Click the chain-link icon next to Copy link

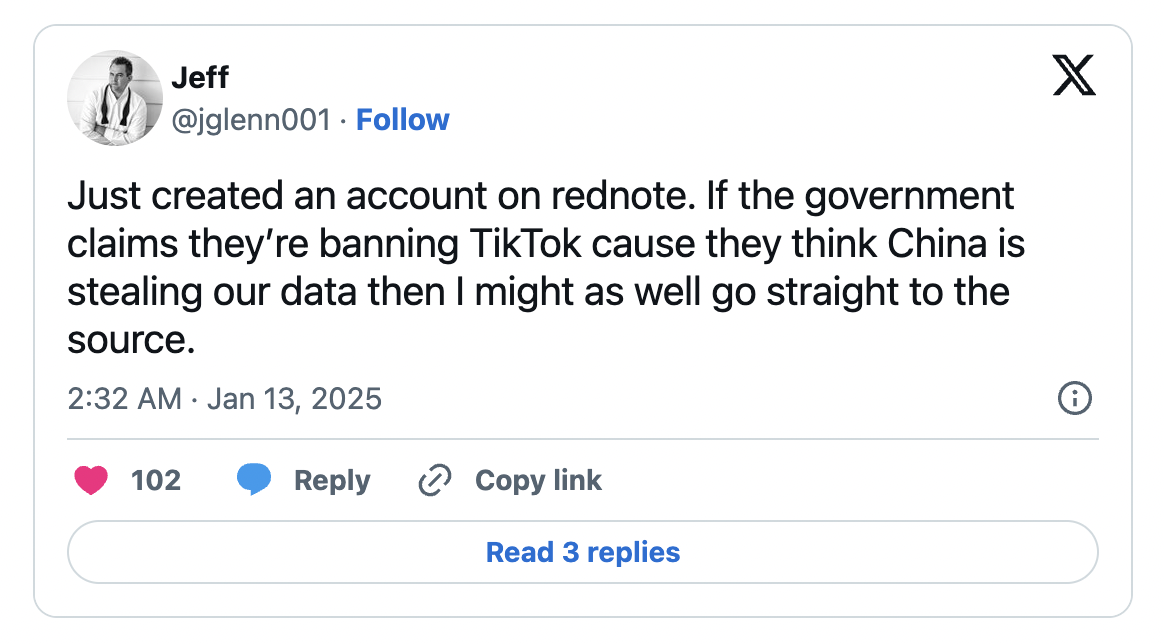(x=434, y=480)
